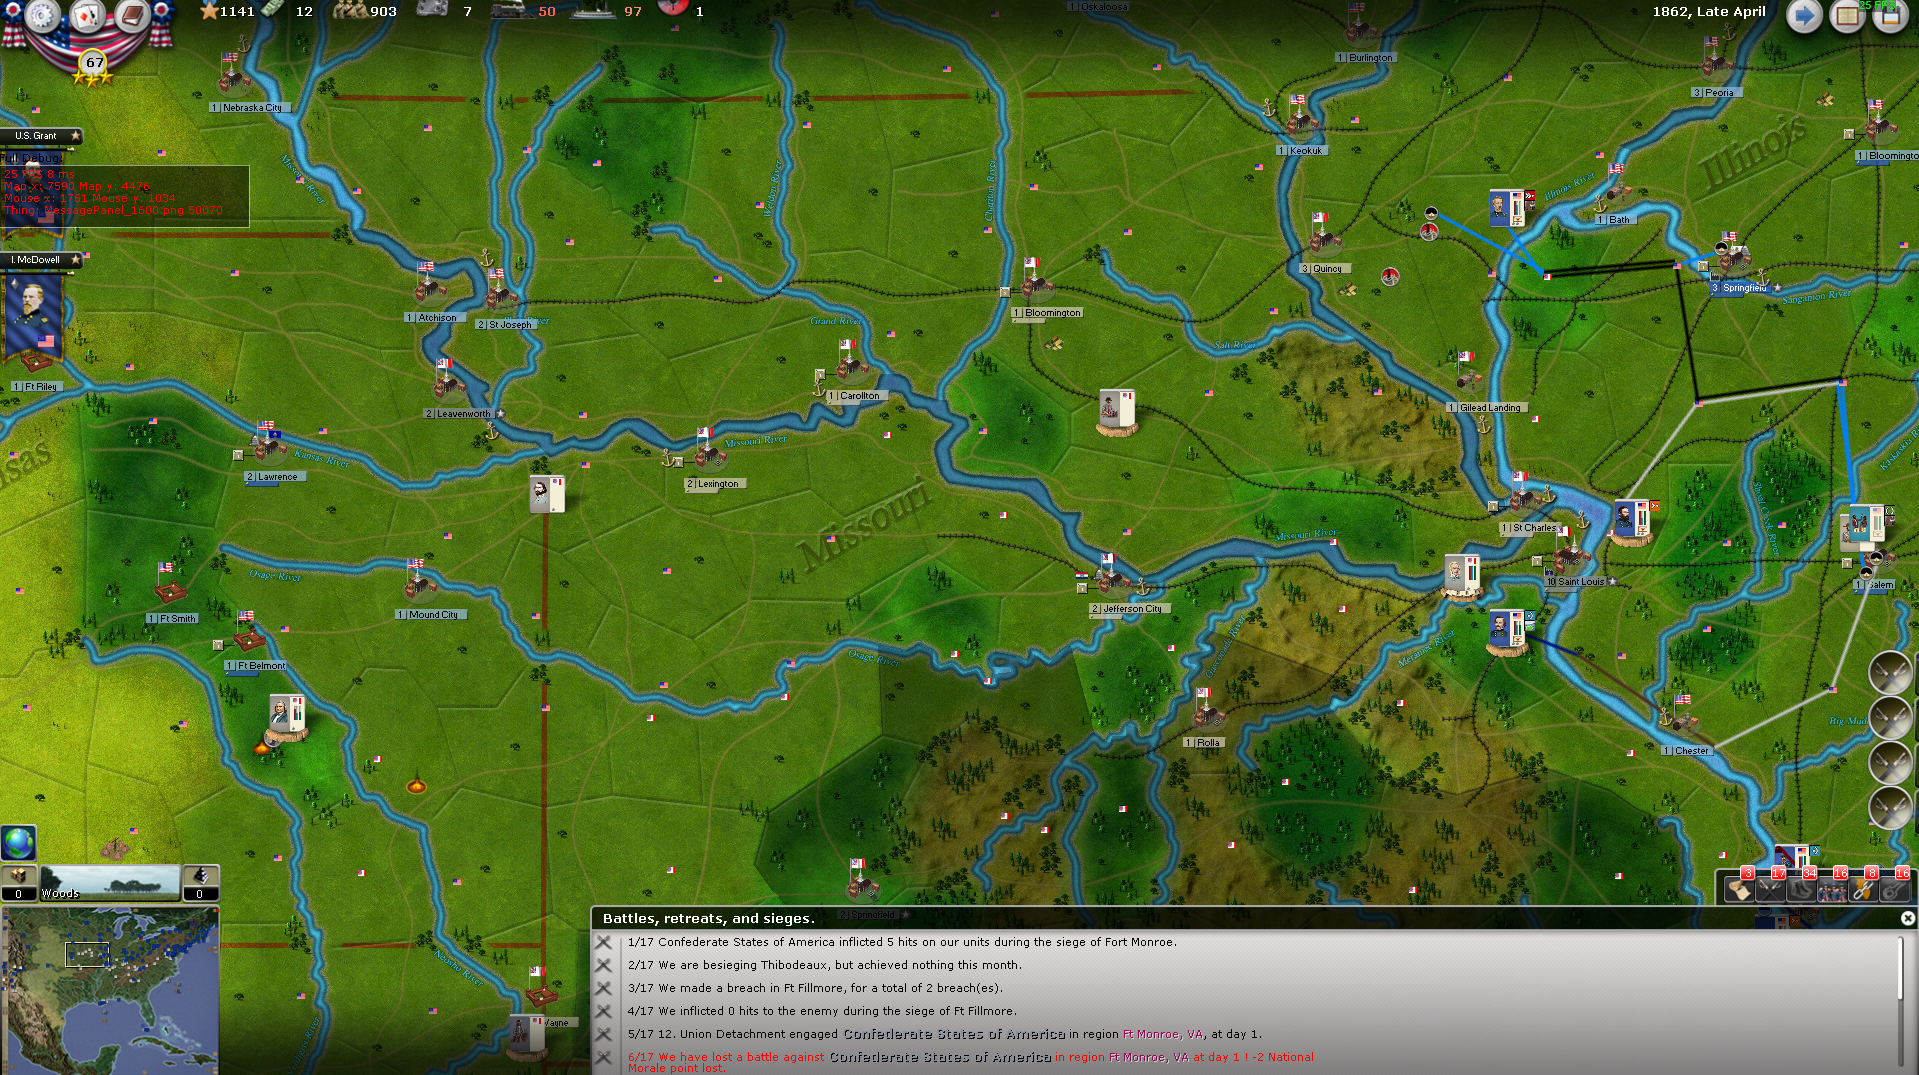This screenshot has height=1075, width=1919.
Task: Select the I.McDowell leader tab
Action: coord(40,260)
